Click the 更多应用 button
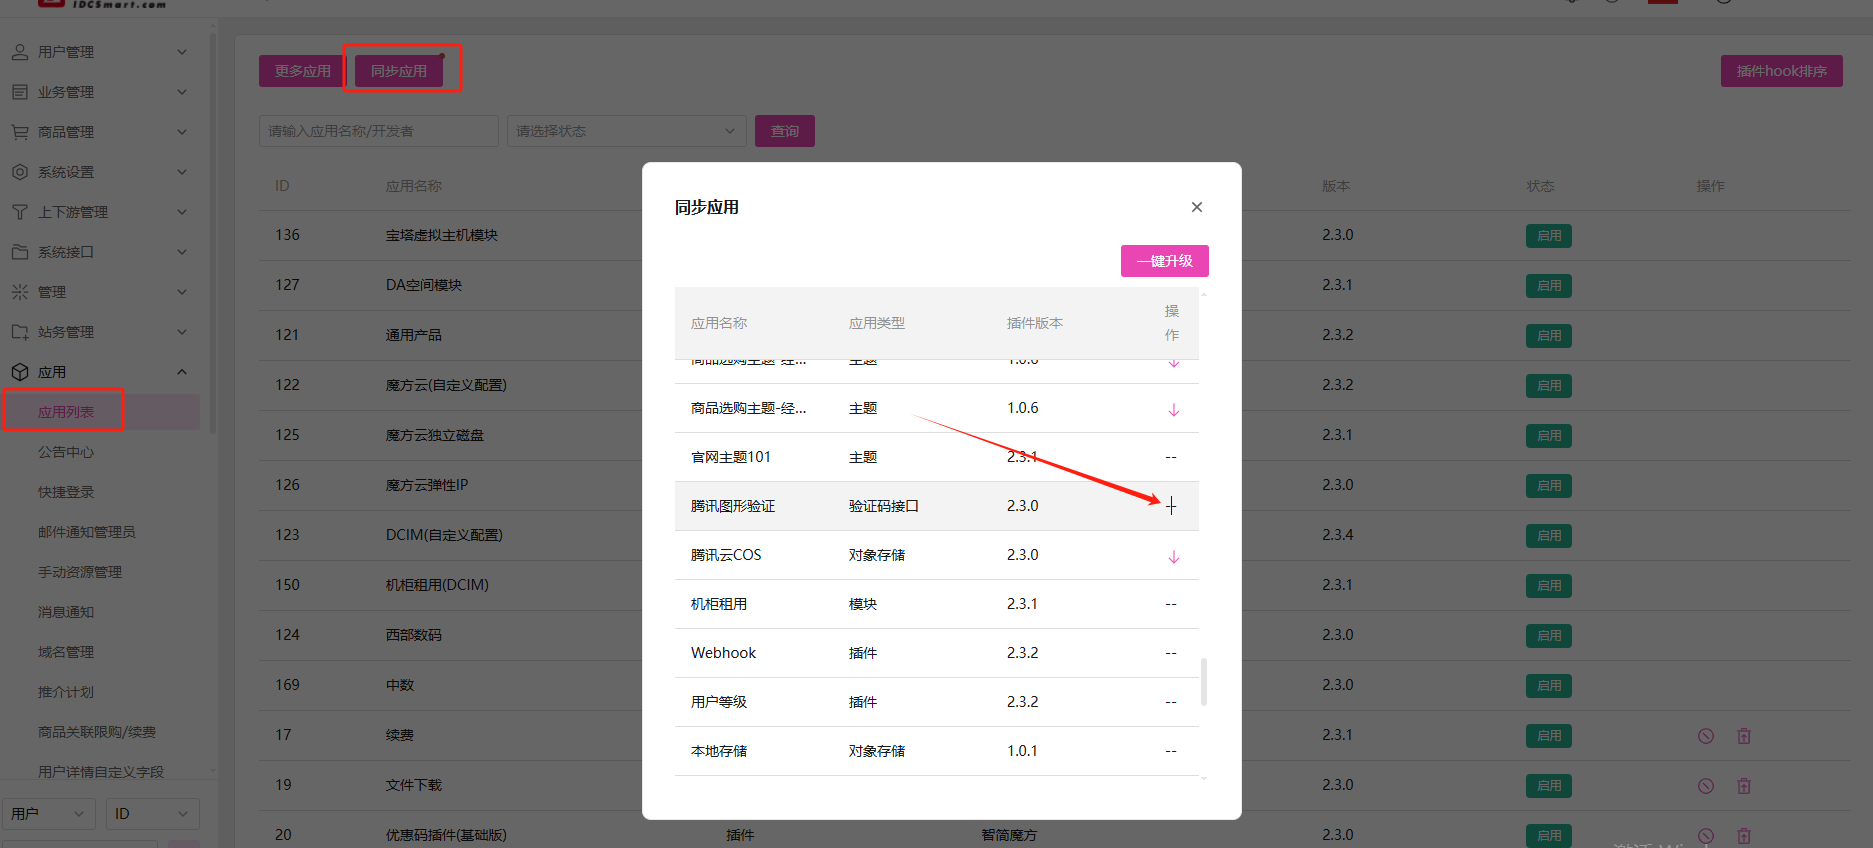 tap(303, 71)
